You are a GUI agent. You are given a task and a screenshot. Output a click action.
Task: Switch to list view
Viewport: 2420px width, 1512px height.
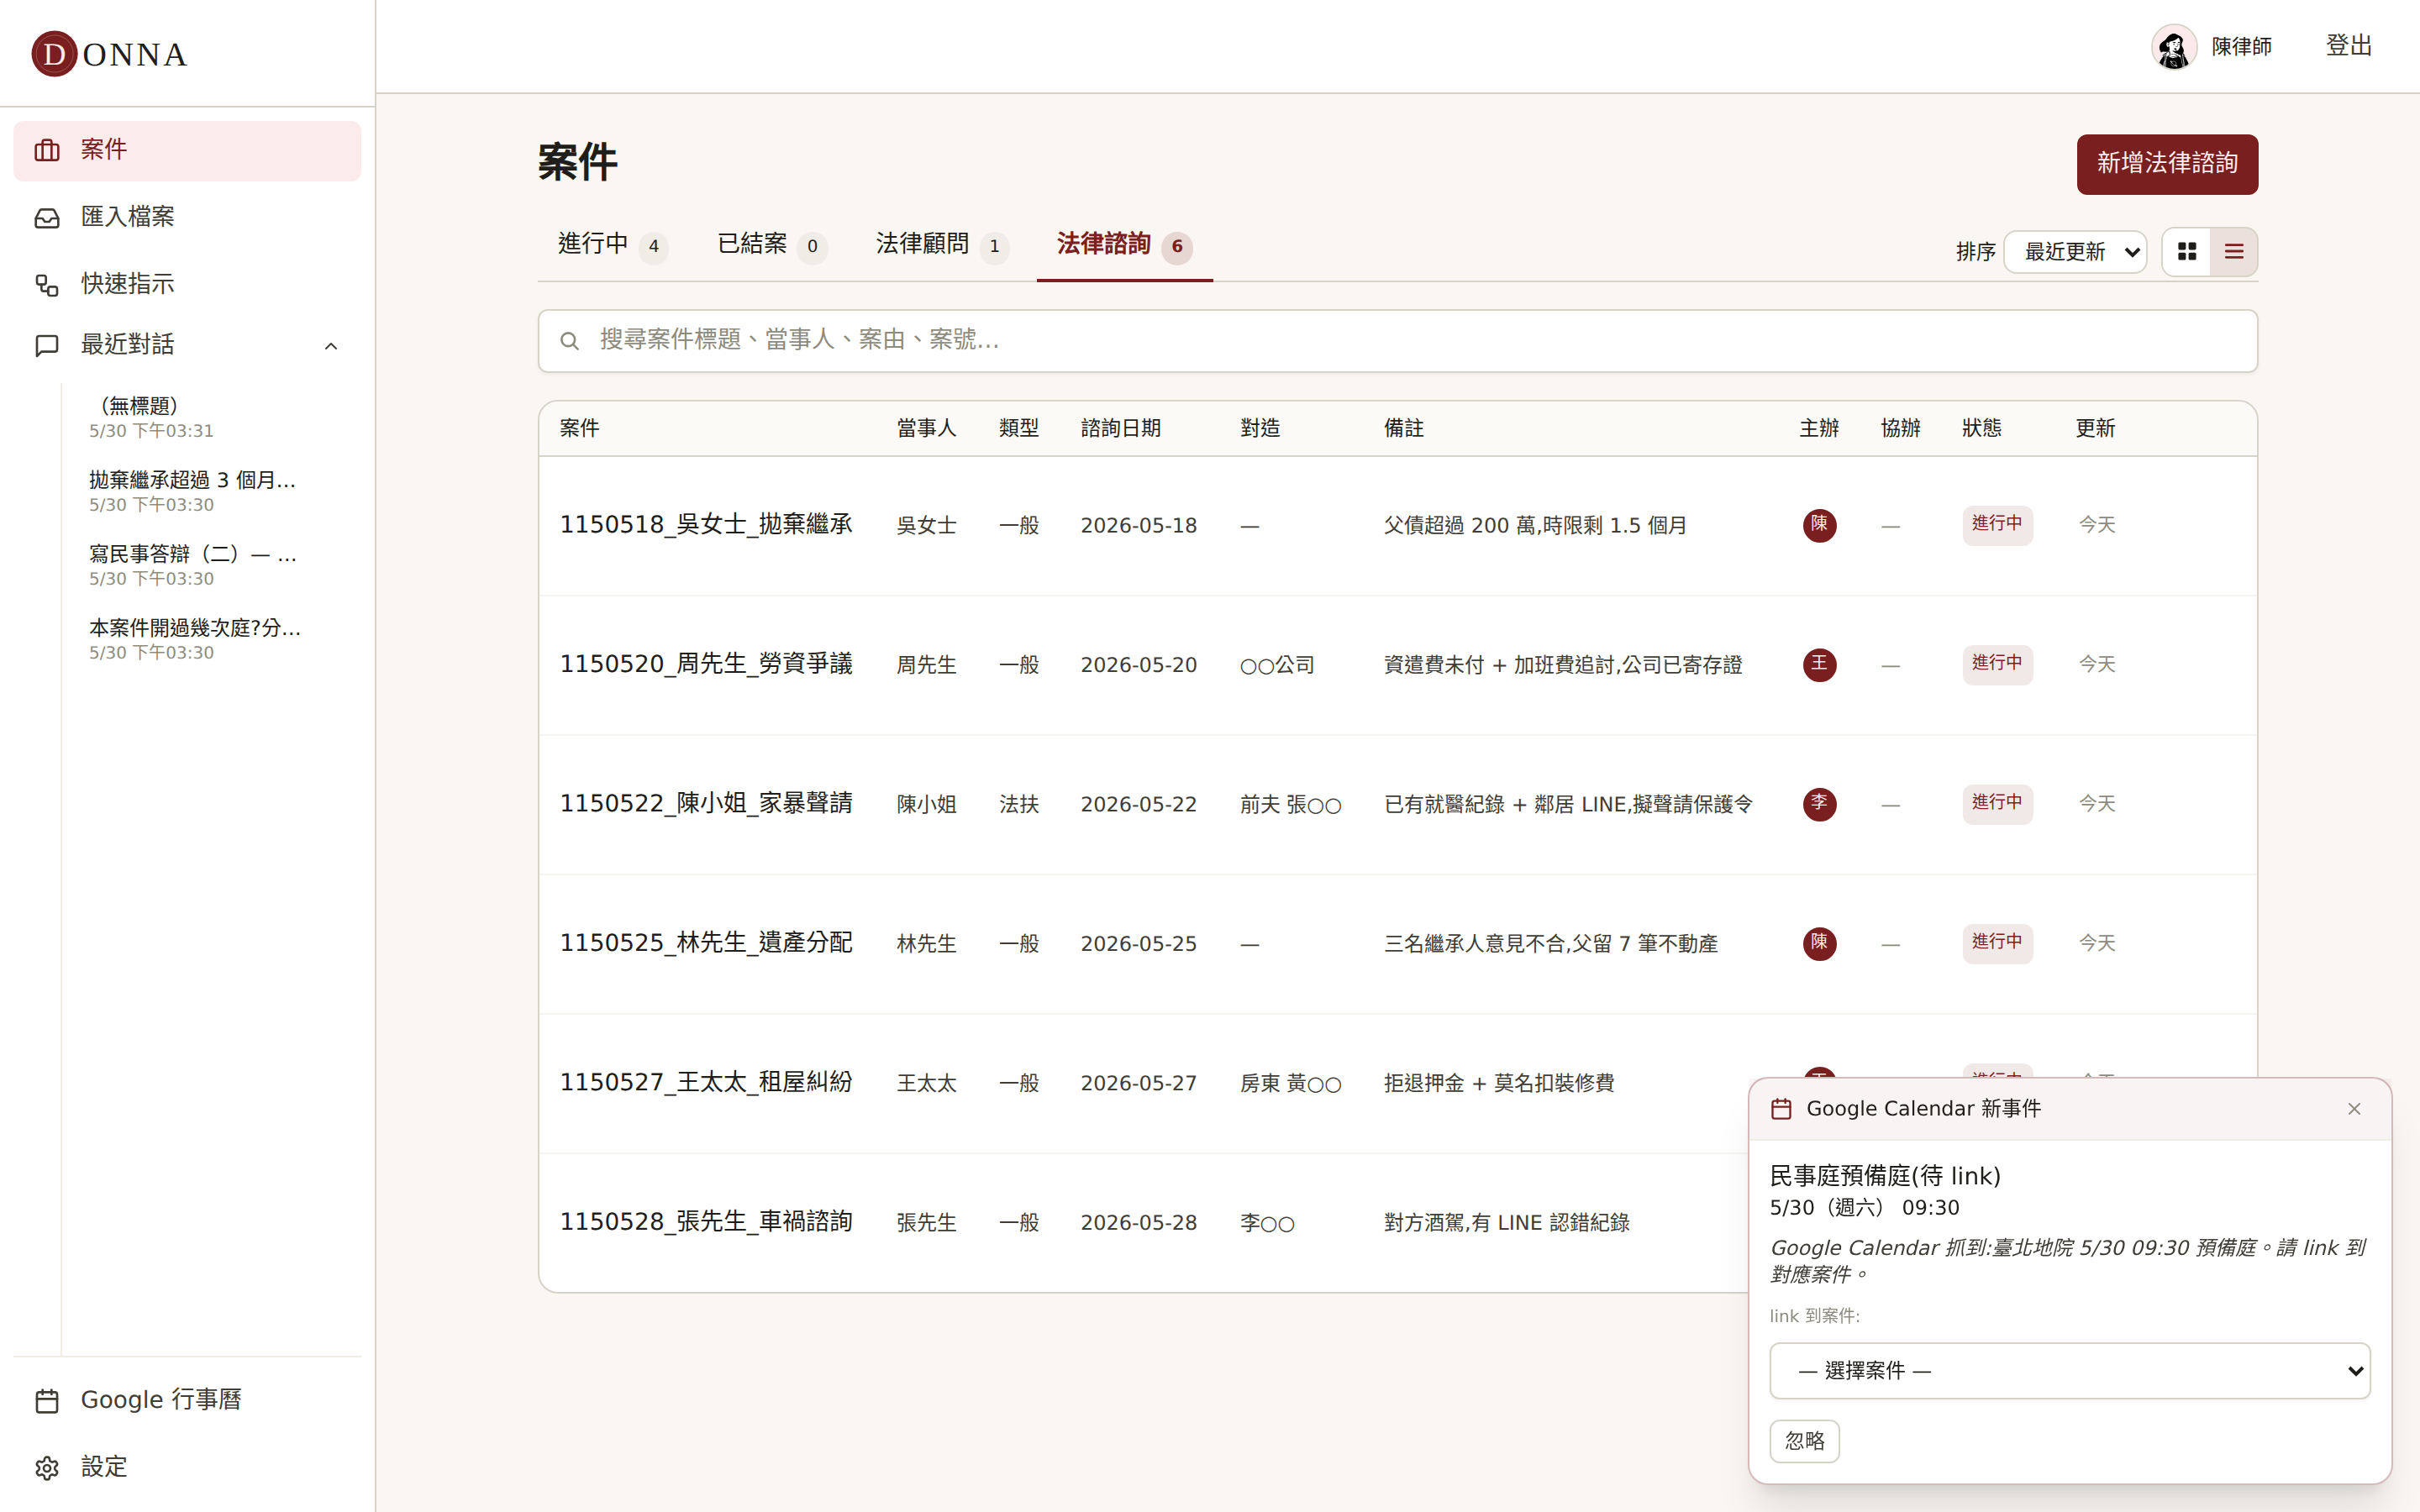pyautogui.click(x=2234, y=252)
